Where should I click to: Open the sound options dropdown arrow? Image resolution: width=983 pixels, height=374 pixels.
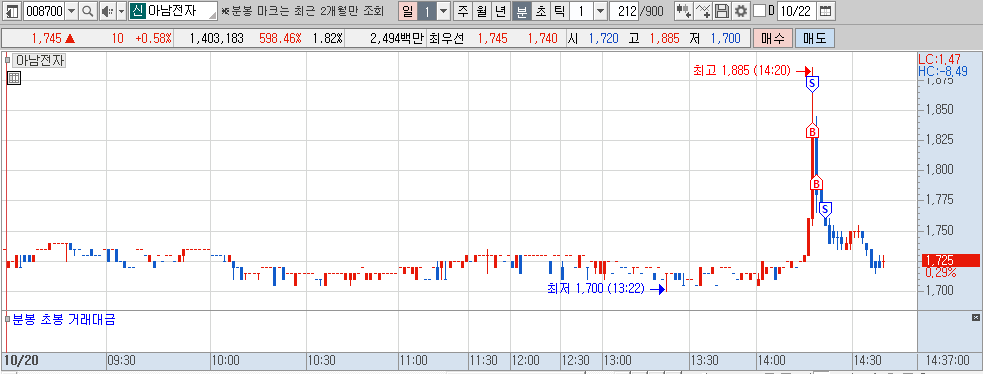122,11
